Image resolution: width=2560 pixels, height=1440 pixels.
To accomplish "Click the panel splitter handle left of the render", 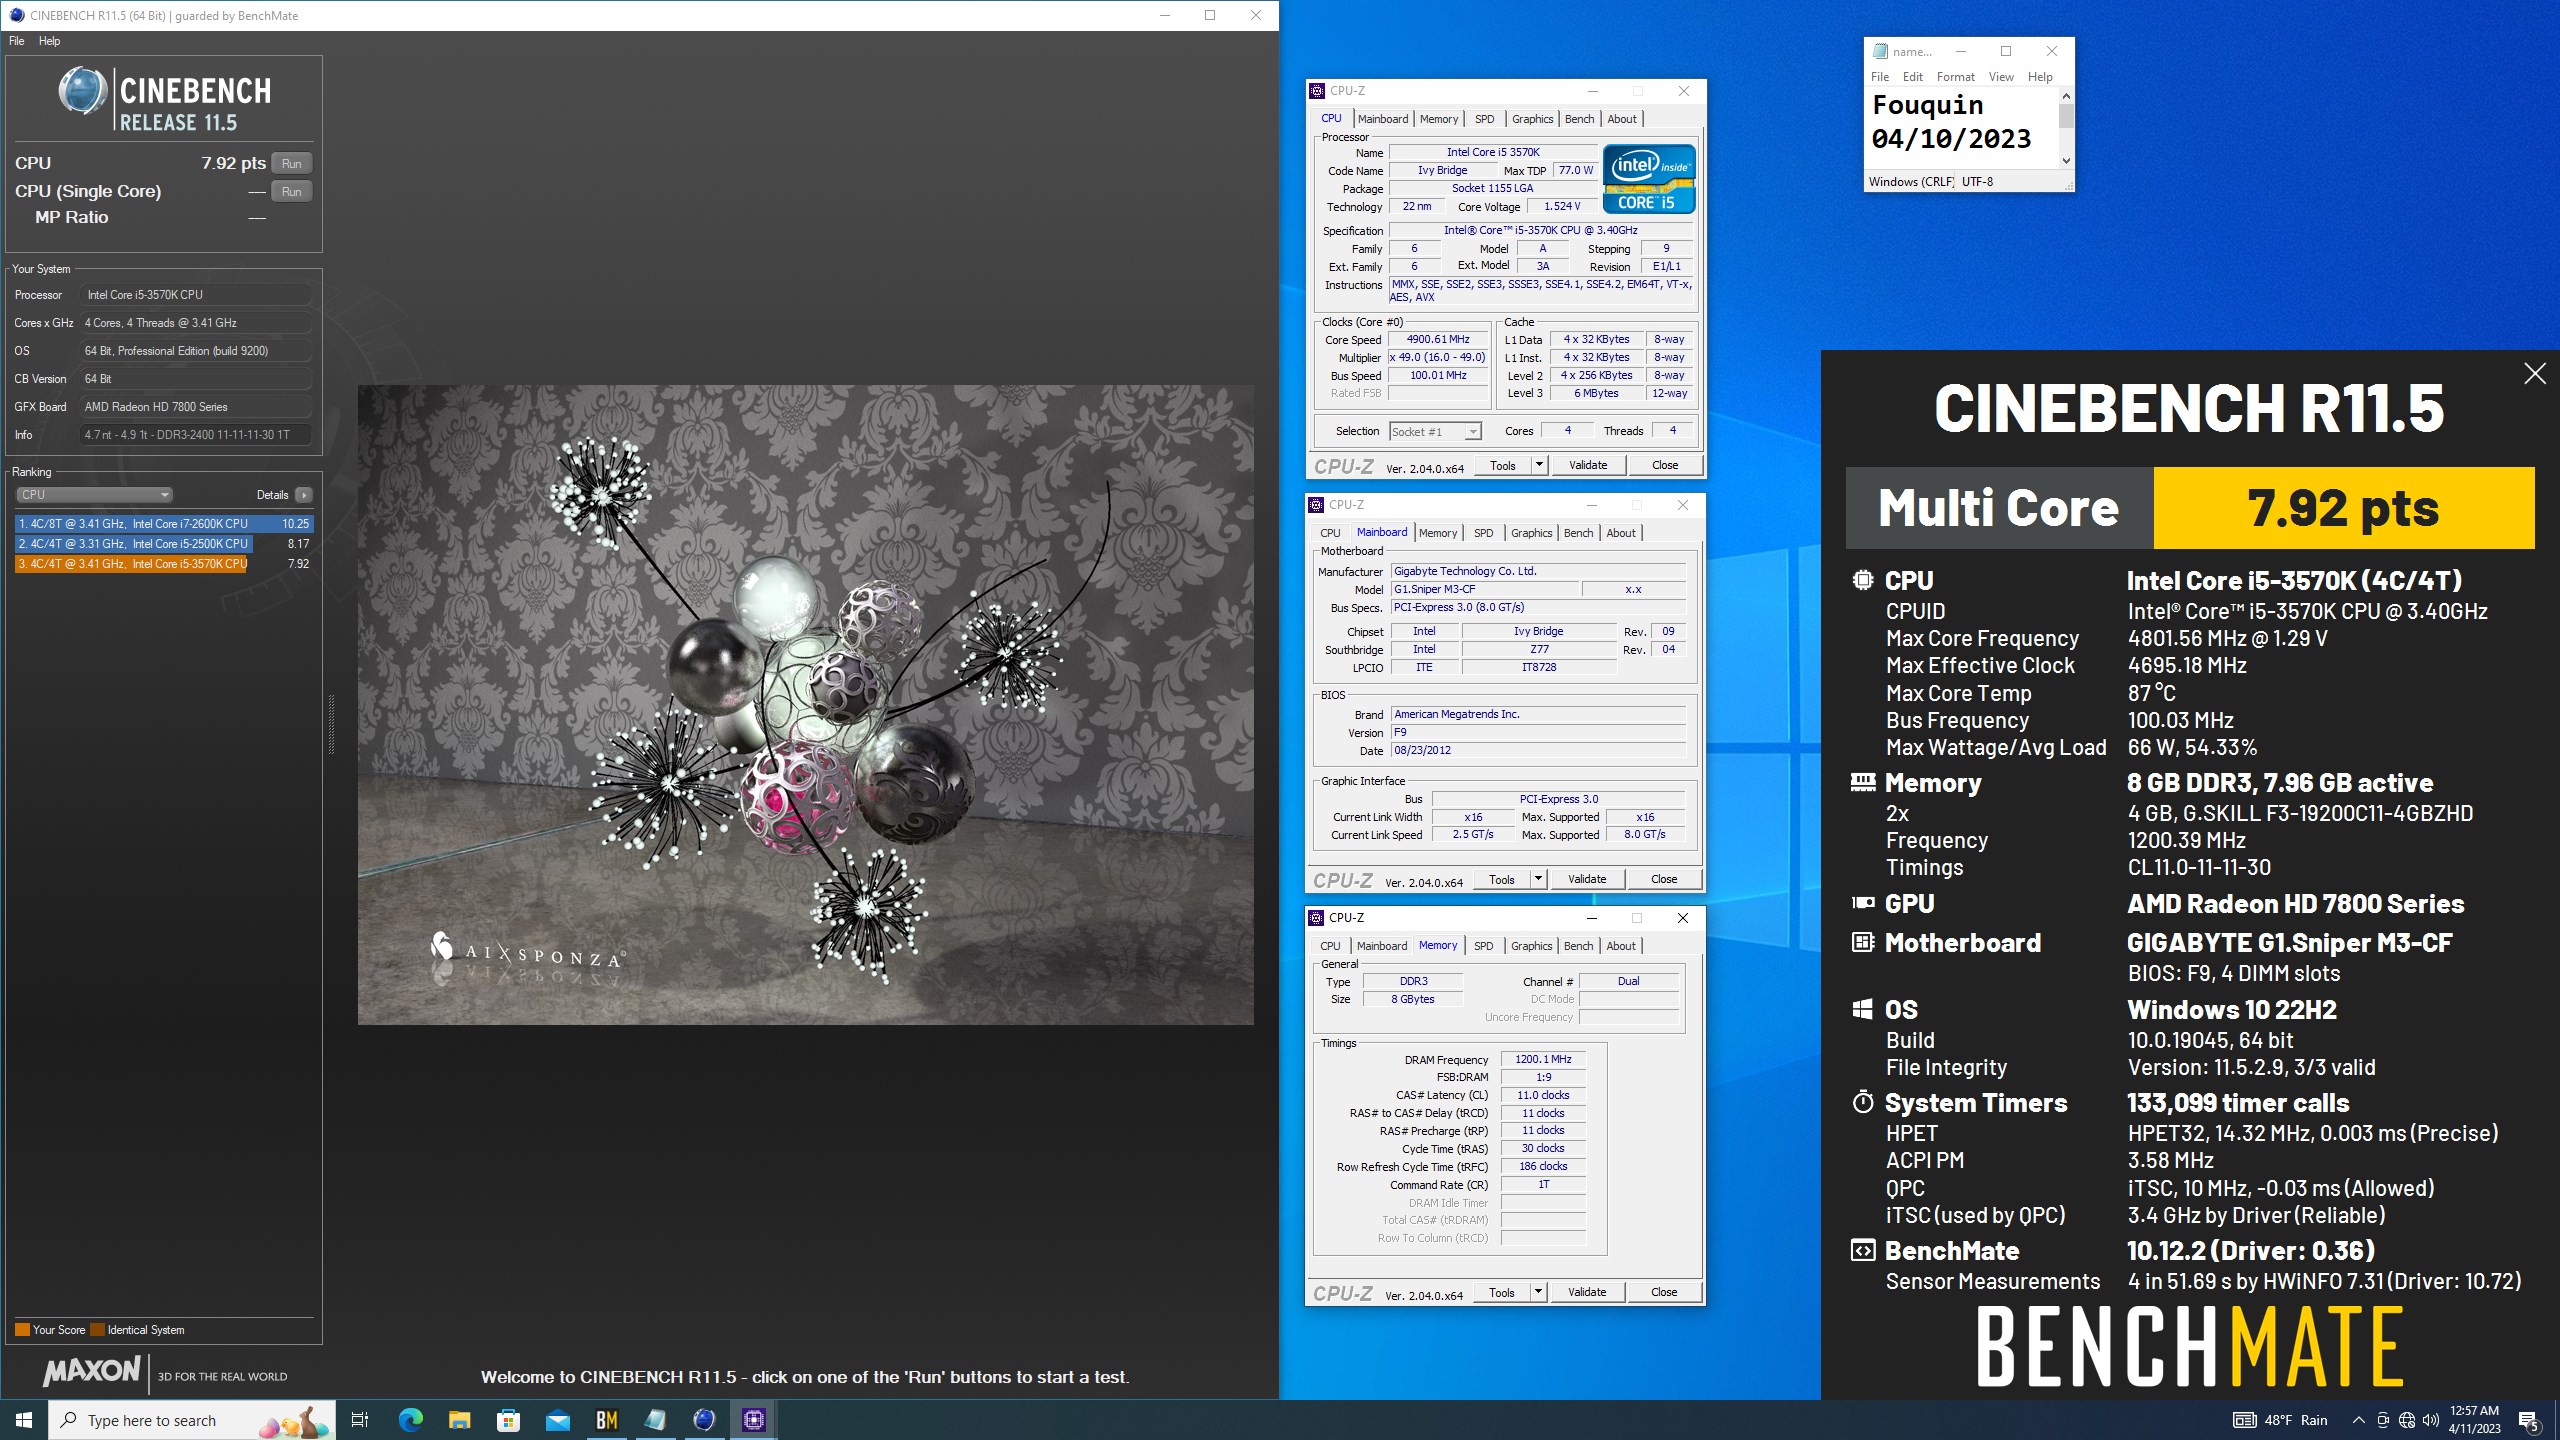I will (x=331, y=724).
